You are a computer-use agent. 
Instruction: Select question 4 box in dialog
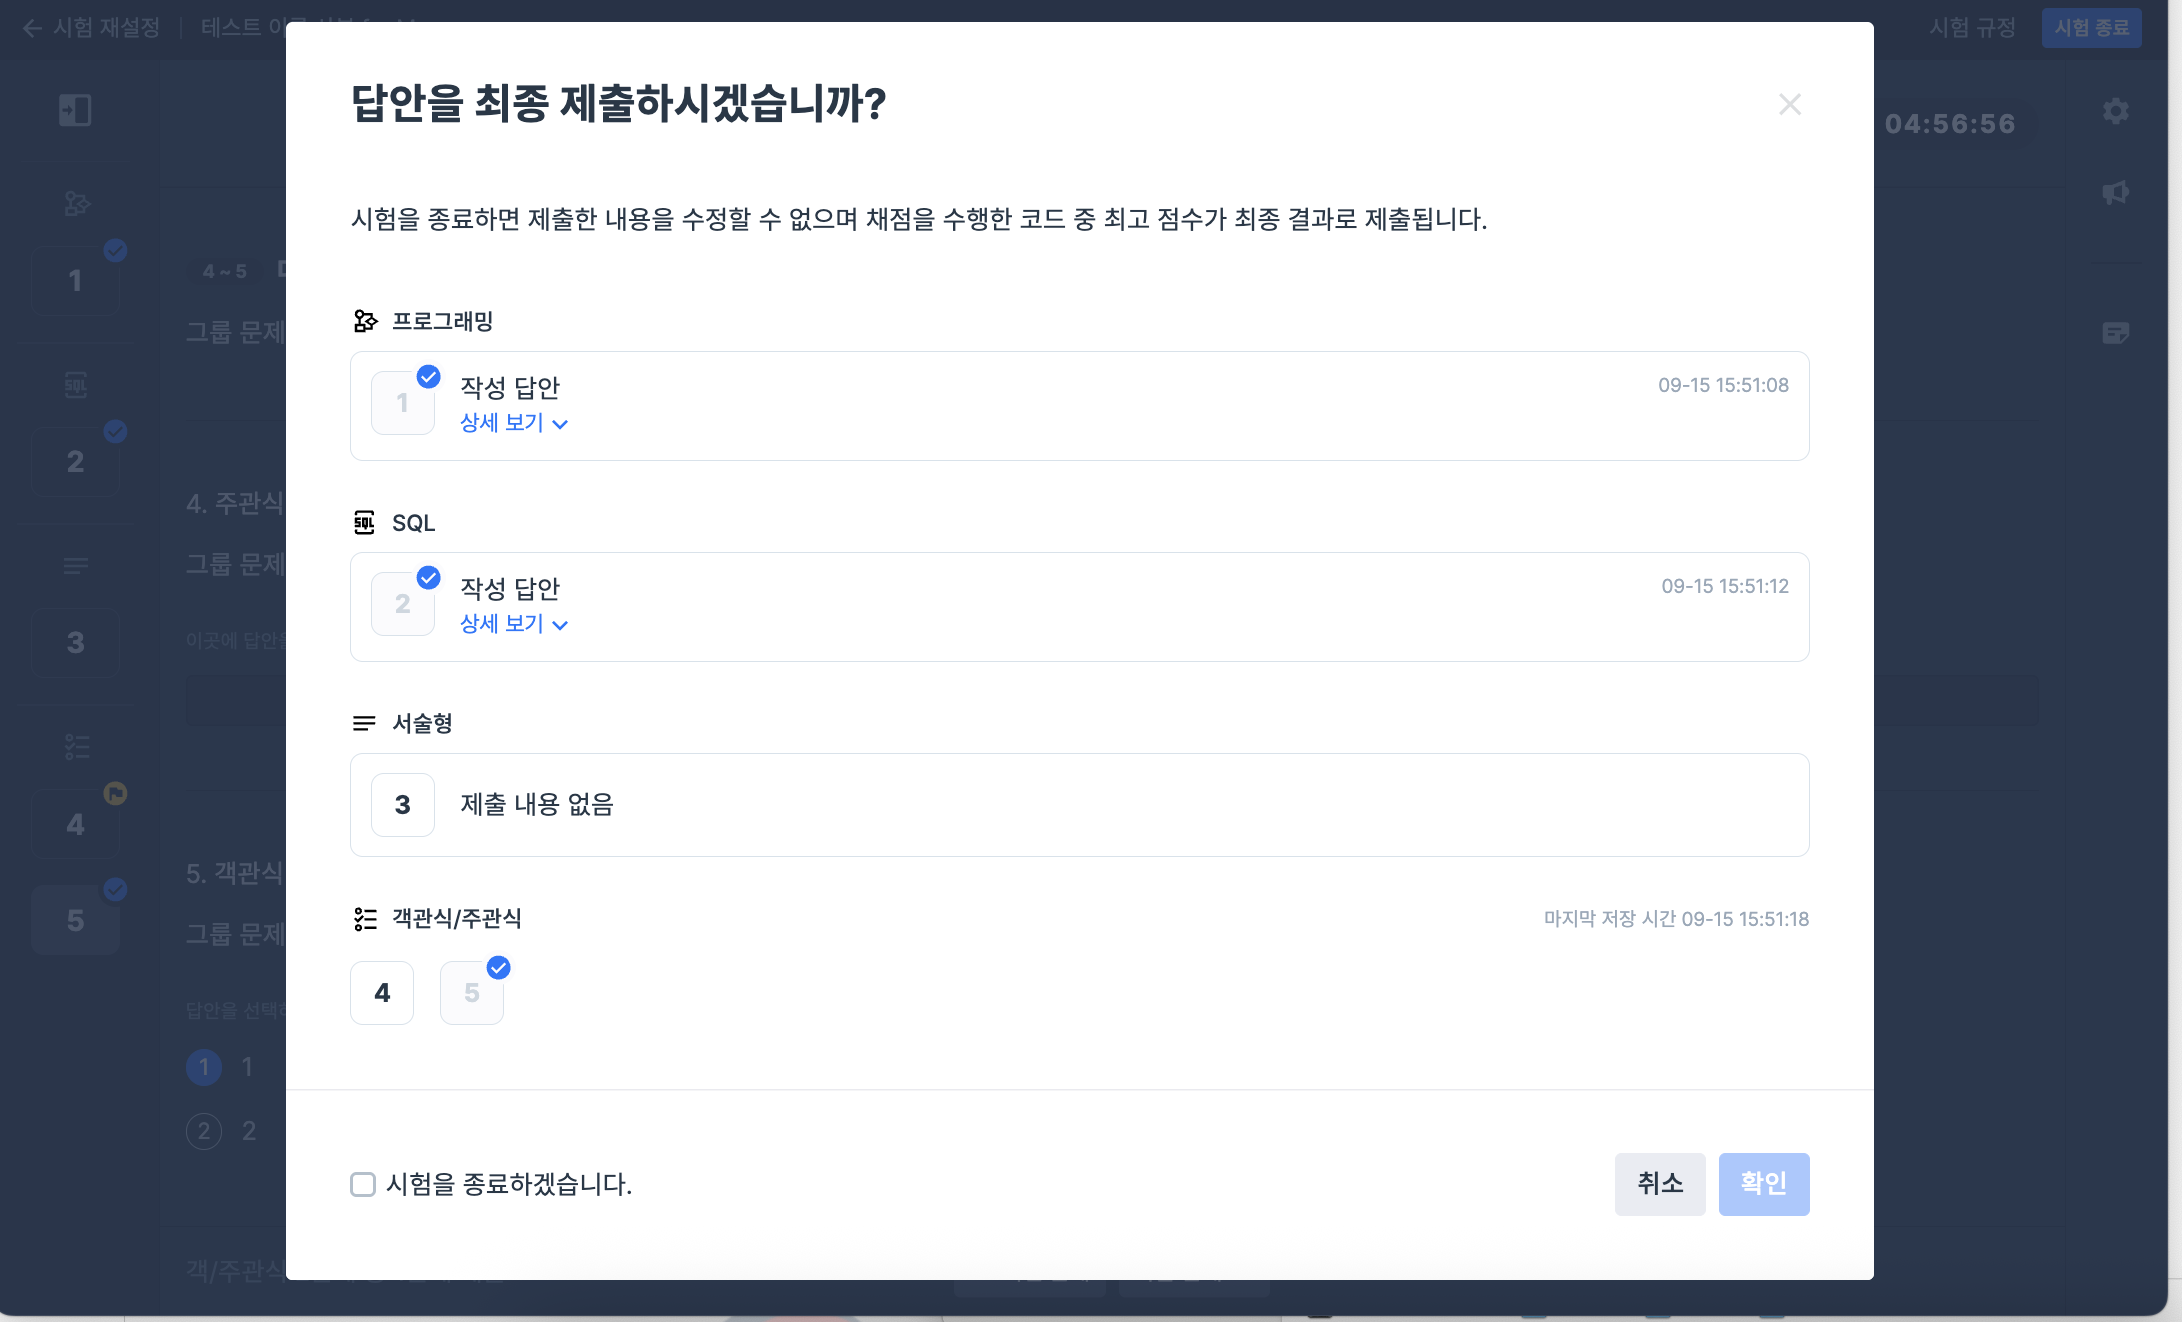382,993
